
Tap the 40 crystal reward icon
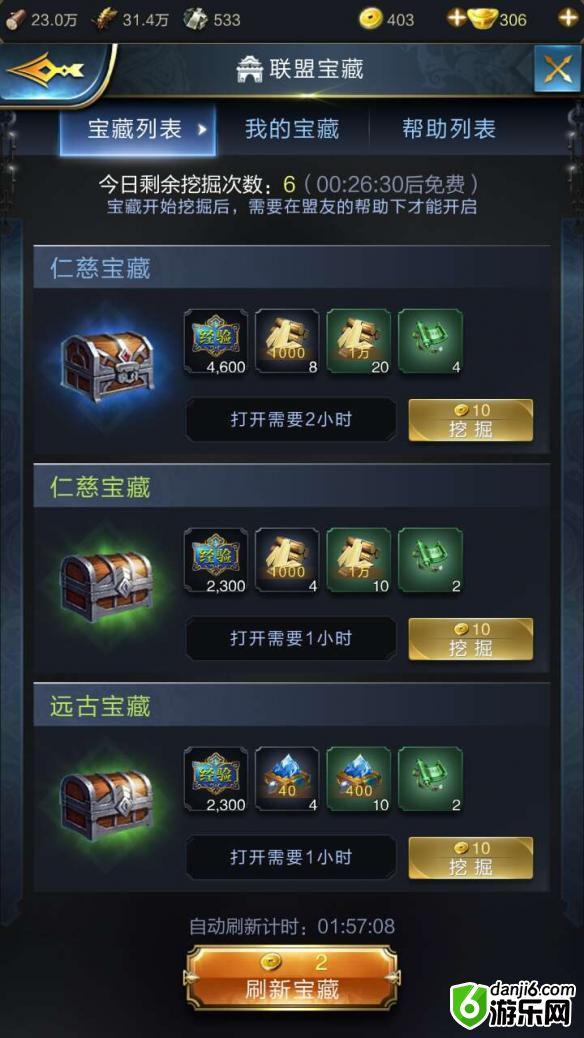287,780
